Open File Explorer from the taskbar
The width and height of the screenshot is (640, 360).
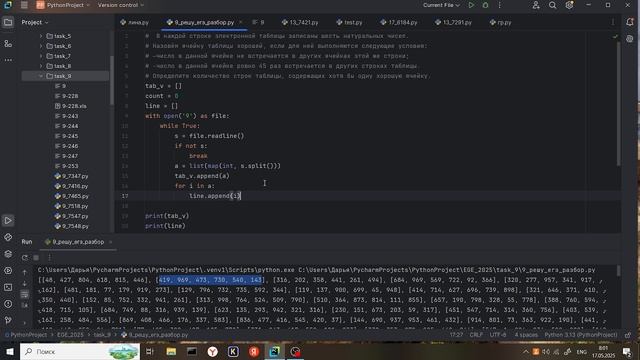(171, 351)
